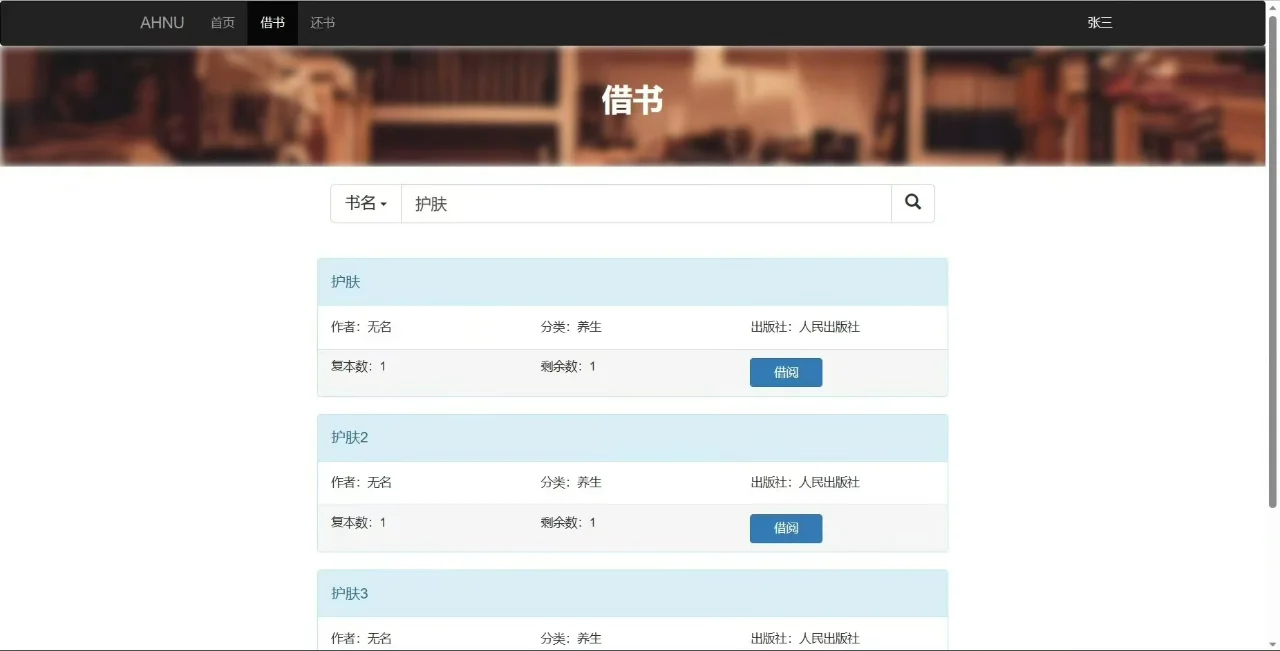Click the 剩余数 field on 护肤2 card

coord(568,521)
